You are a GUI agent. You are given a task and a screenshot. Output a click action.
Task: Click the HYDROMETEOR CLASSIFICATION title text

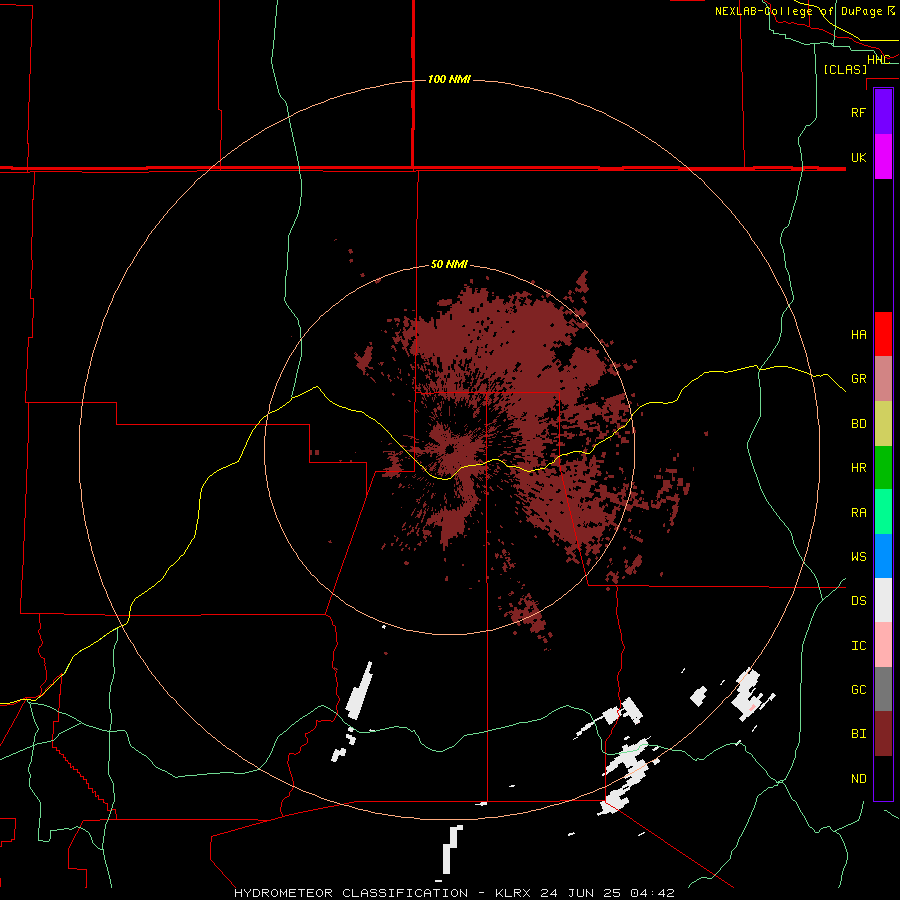[x=351, y=893]
